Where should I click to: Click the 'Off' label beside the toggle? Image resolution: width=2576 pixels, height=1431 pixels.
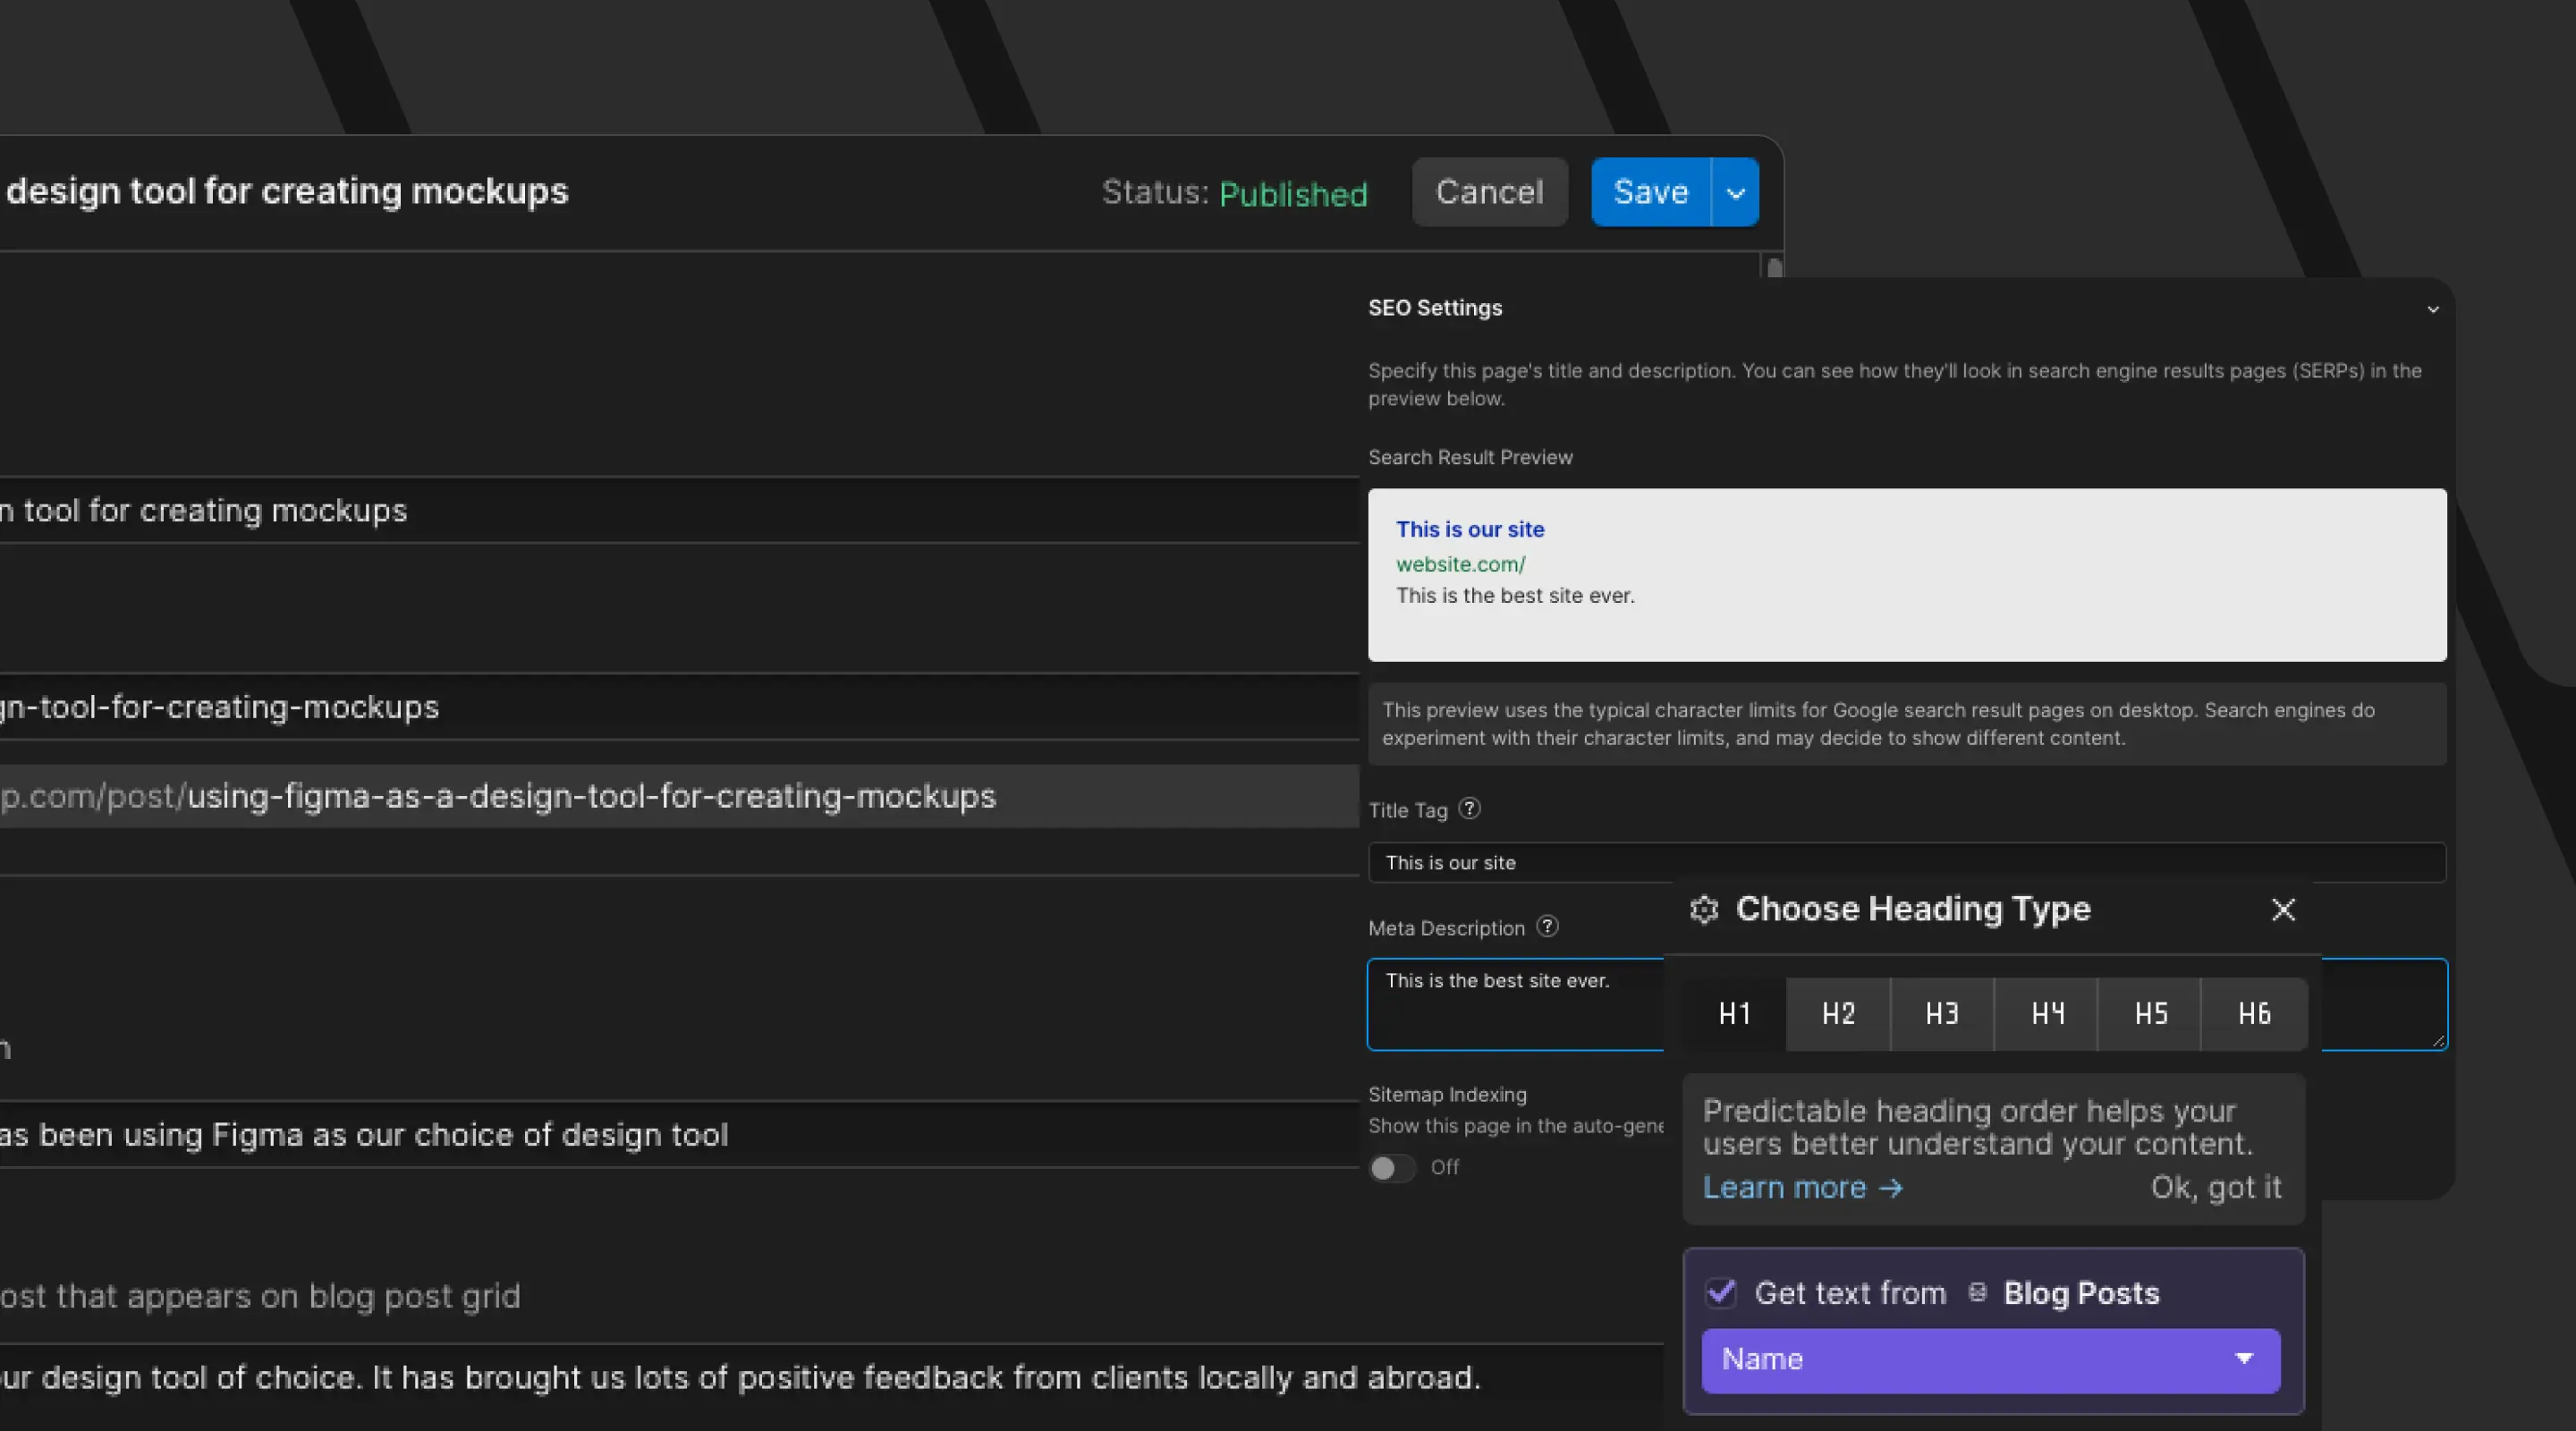[x=1444, y=1167]
